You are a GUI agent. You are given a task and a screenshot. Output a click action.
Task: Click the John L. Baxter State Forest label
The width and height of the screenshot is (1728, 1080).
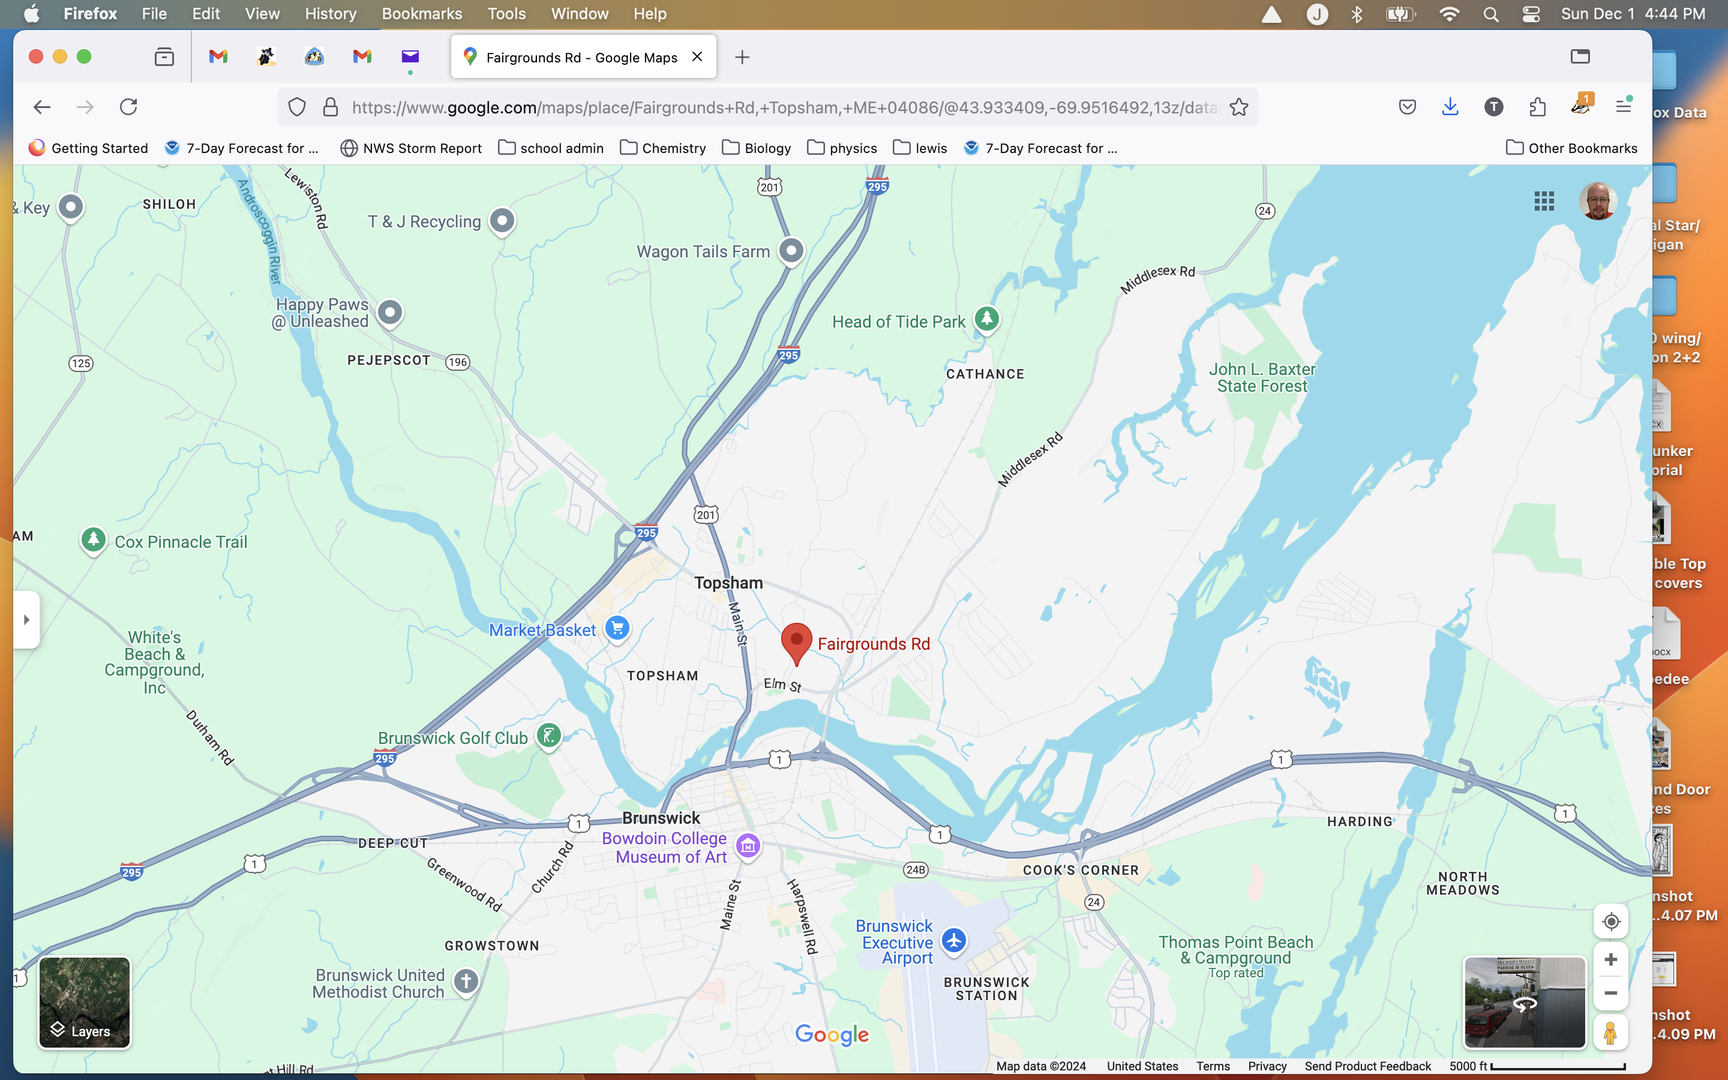coord(1262,378)
